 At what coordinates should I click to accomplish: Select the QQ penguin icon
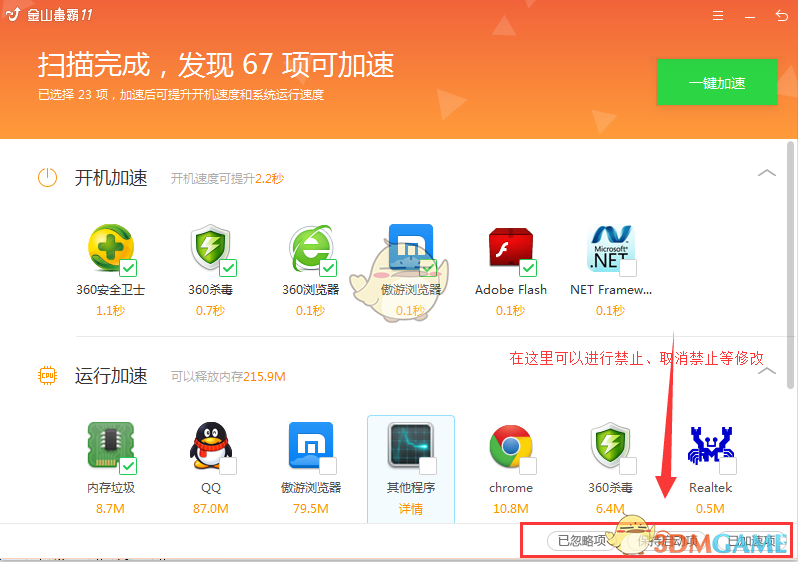[x=210, y=447]
